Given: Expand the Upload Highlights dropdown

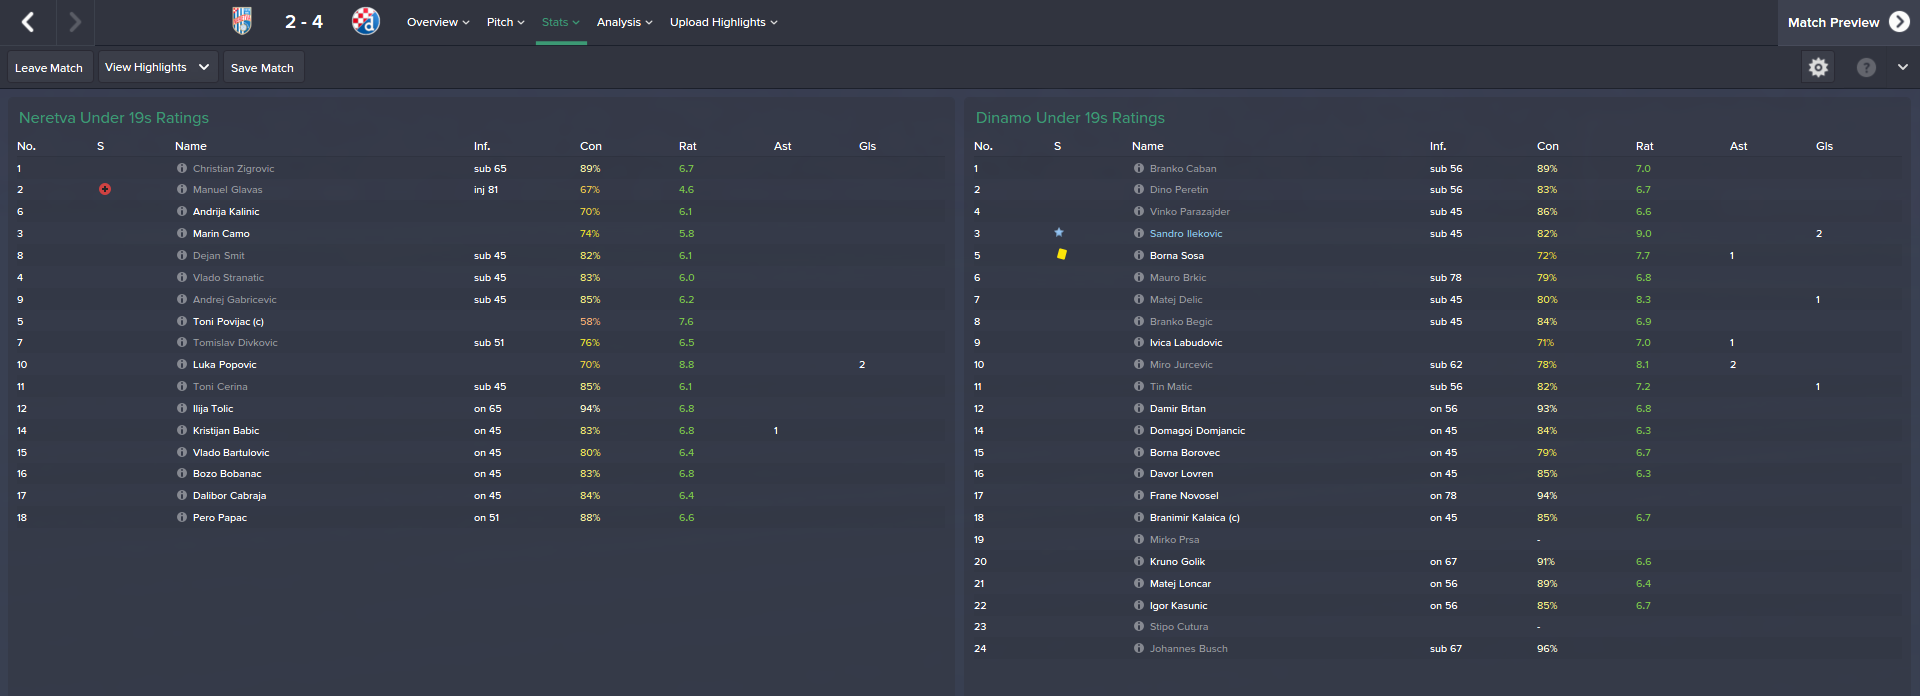Looking at the screenshot, I should coord(723,22).
